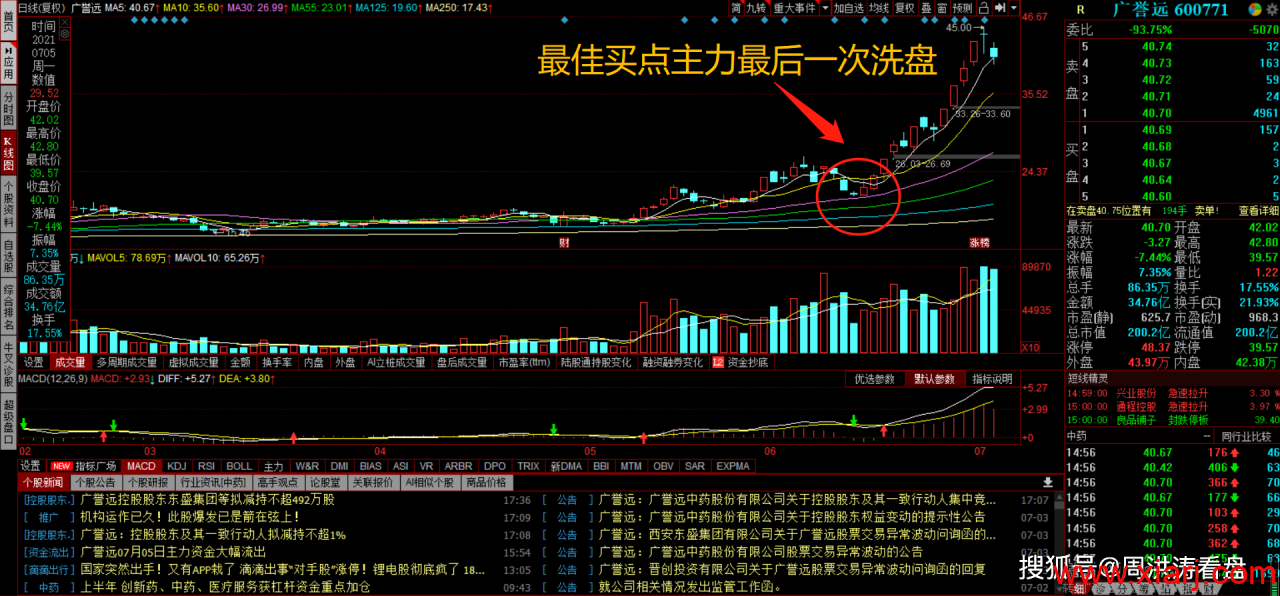Open the 重大事件 dropdown

coord(794,7)
